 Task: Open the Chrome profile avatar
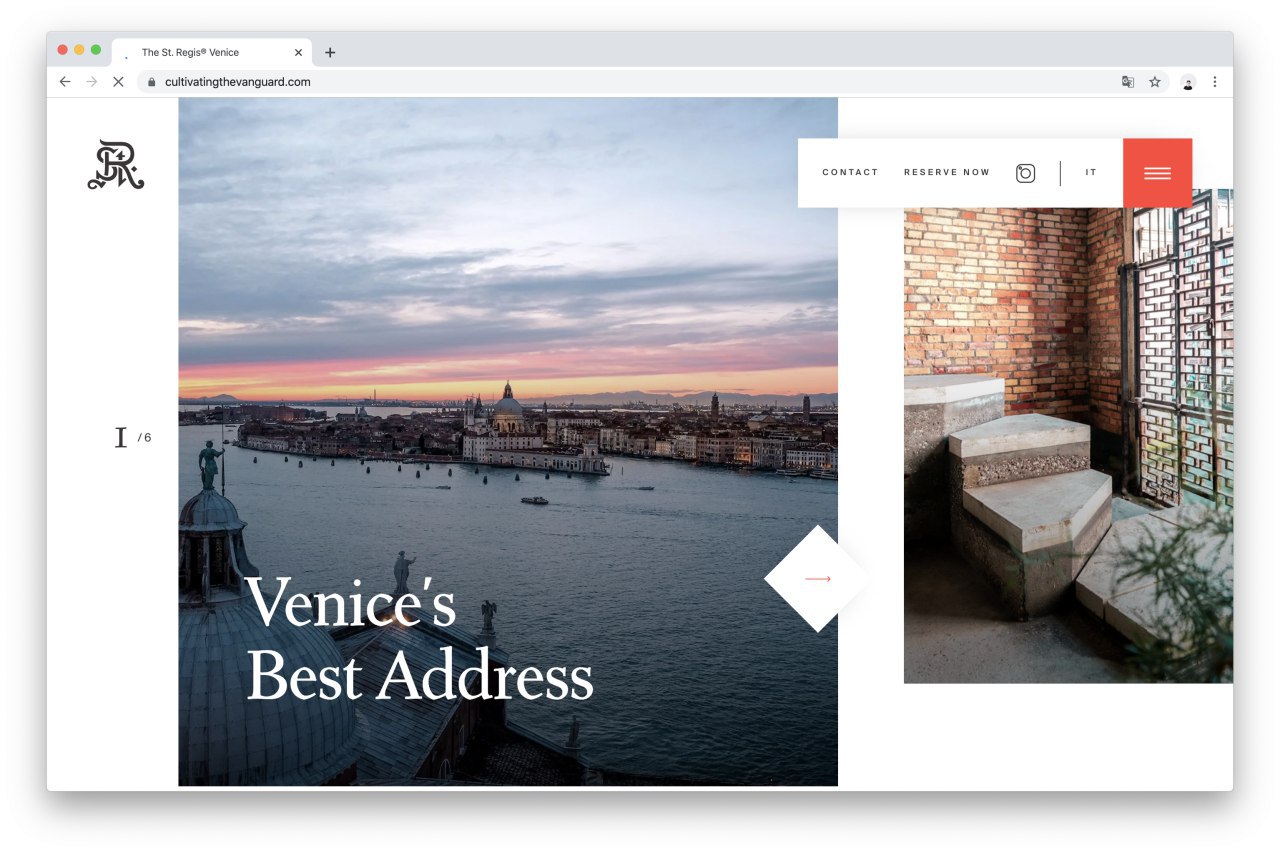tap(1188, 82)
